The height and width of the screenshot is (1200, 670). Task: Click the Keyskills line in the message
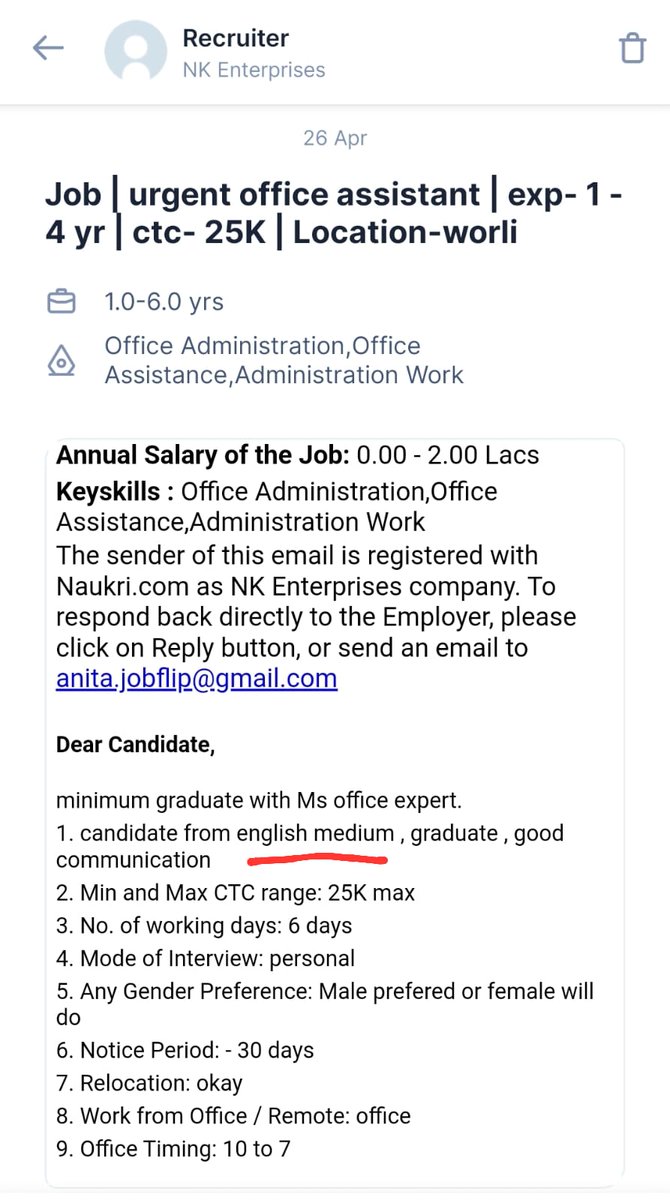(277, 507)
